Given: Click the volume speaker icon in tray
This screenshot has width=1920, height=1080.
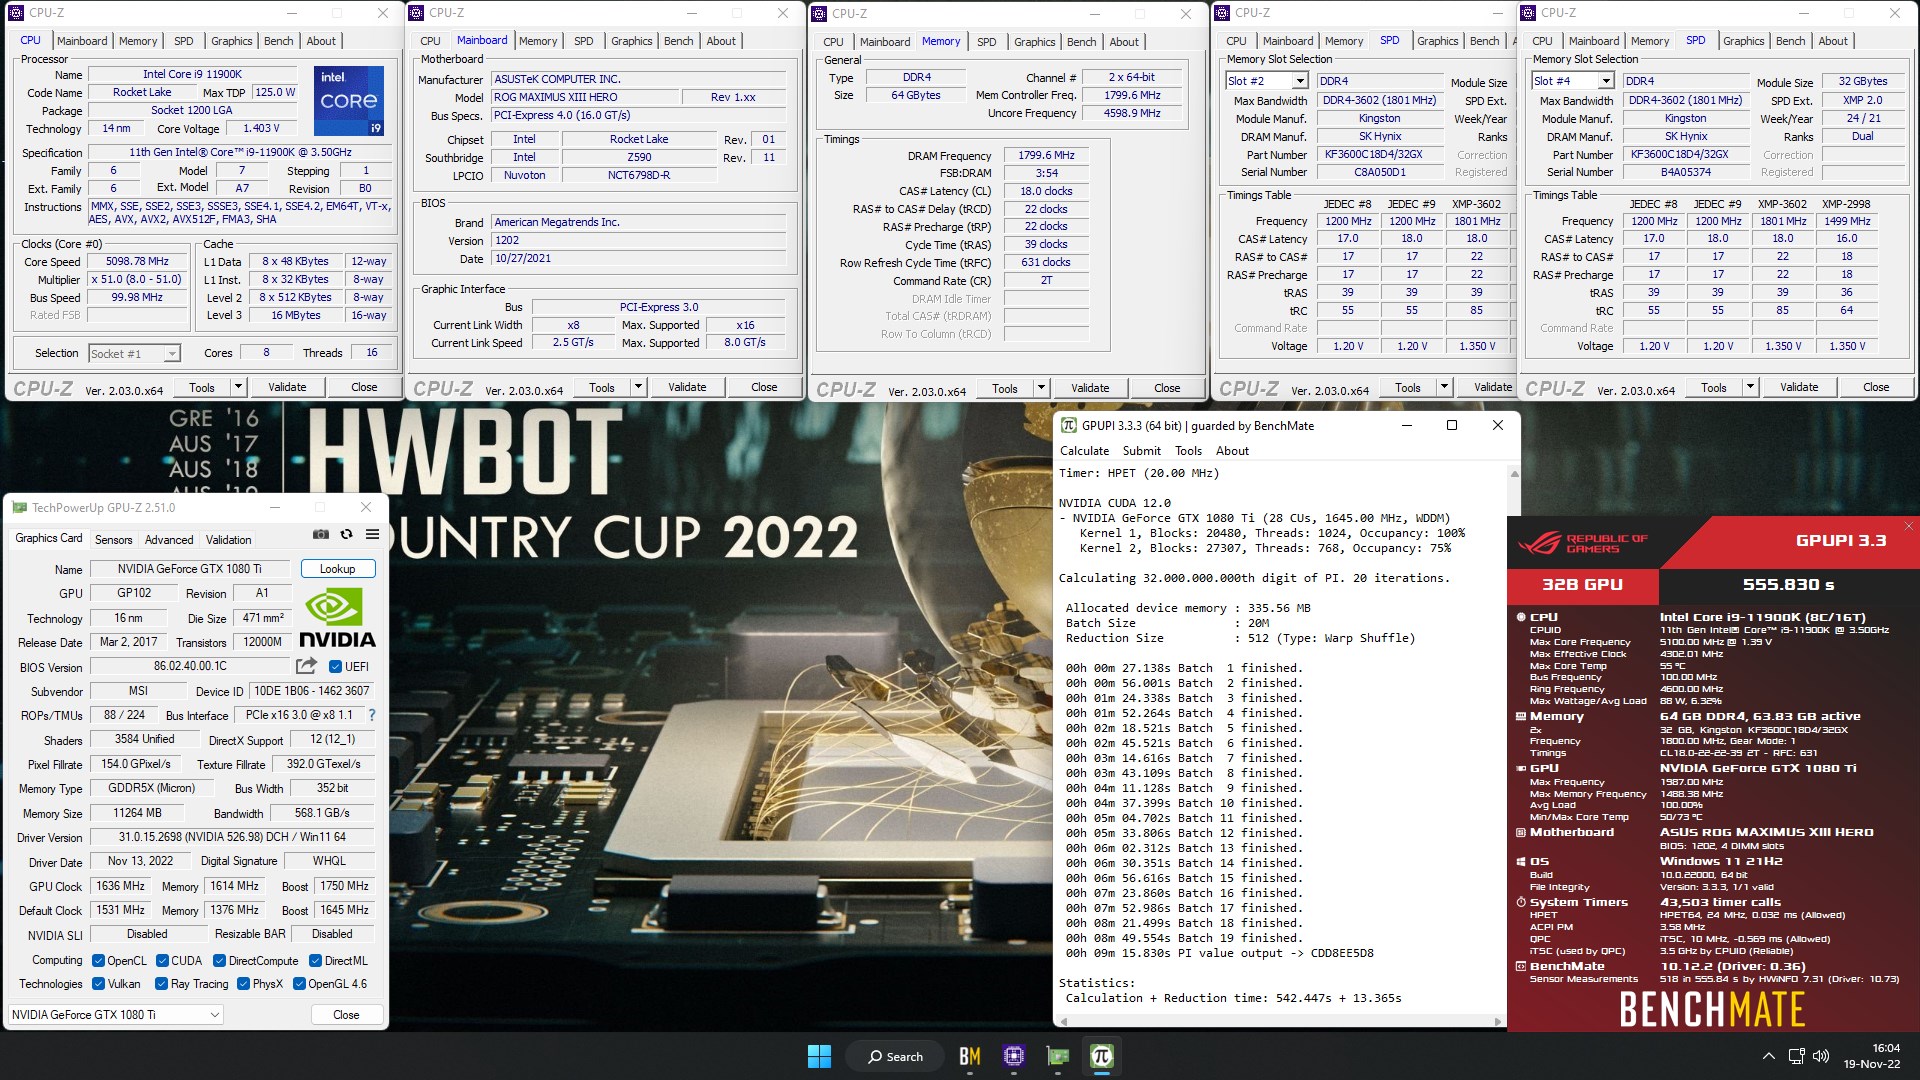Looking at the screenshot, I should [1821, 1056].
